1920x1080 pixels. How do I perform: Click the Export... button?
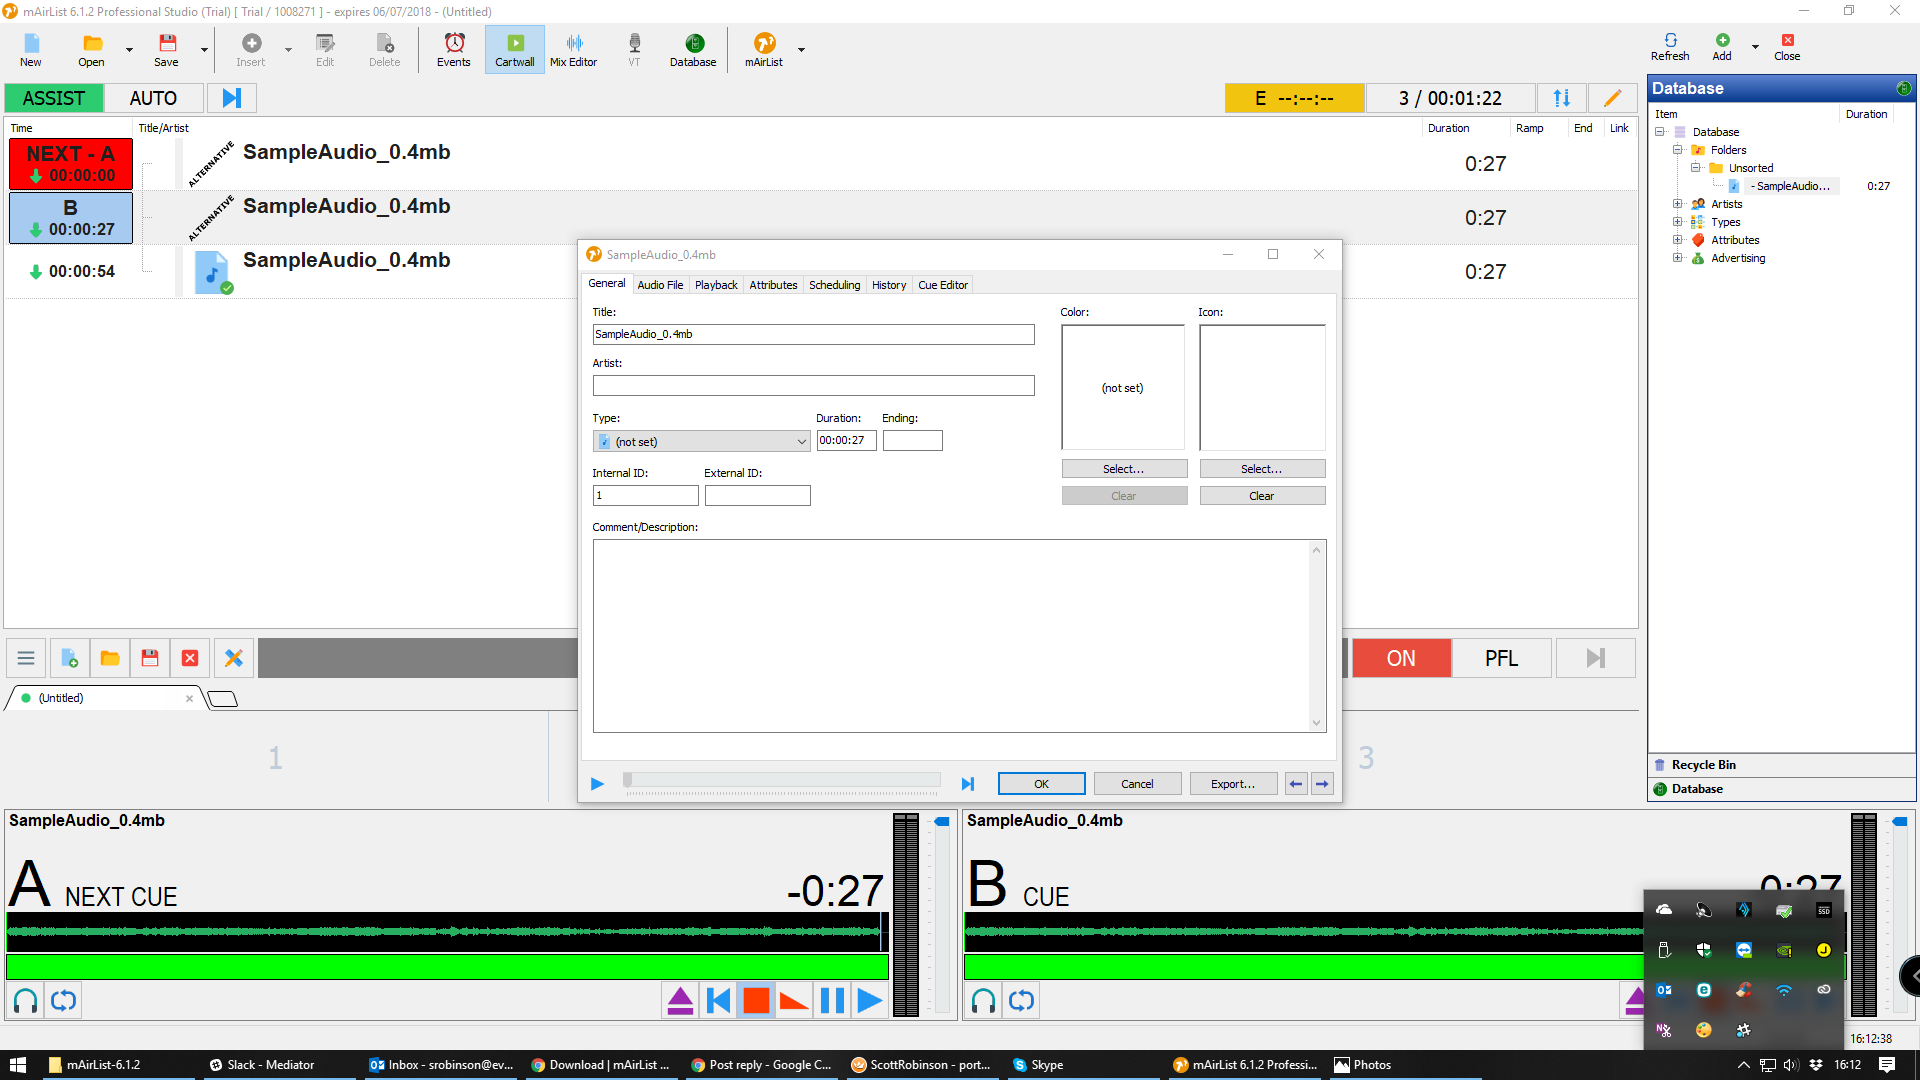pos(1232,784)
